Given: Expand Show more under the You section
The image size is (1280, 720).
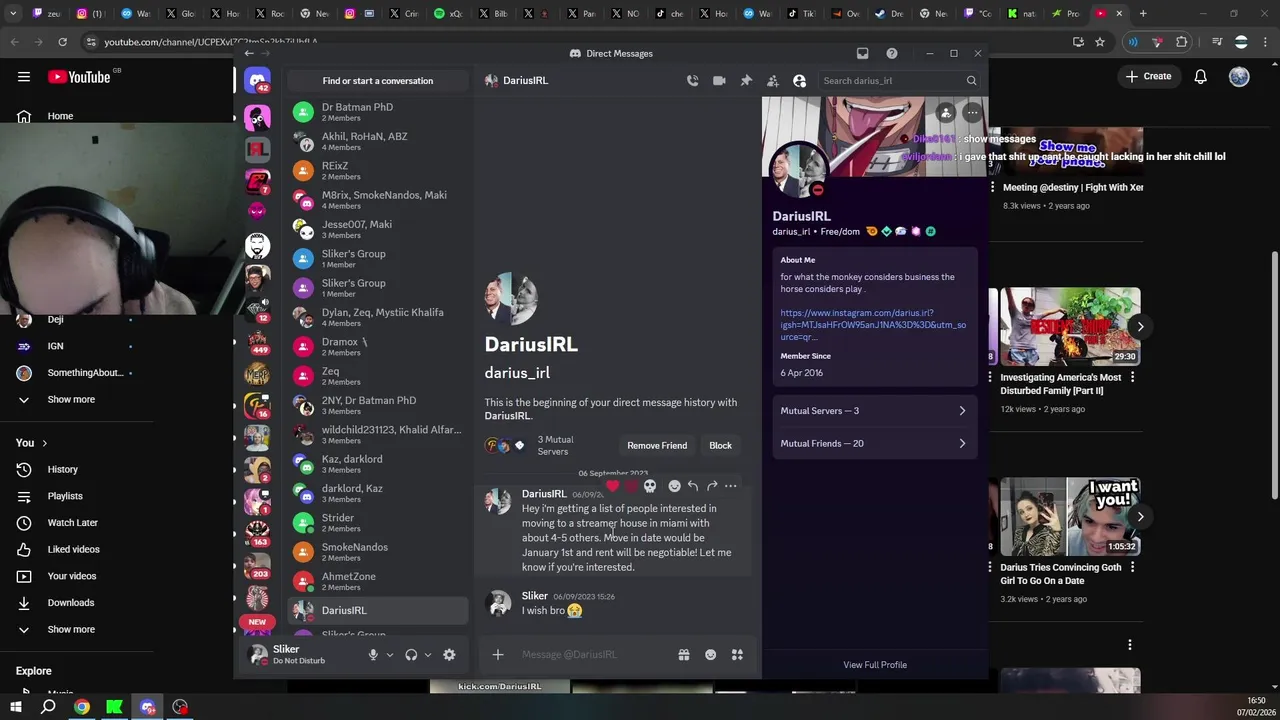Looking at the screenshot, I should tap(70, 630).
